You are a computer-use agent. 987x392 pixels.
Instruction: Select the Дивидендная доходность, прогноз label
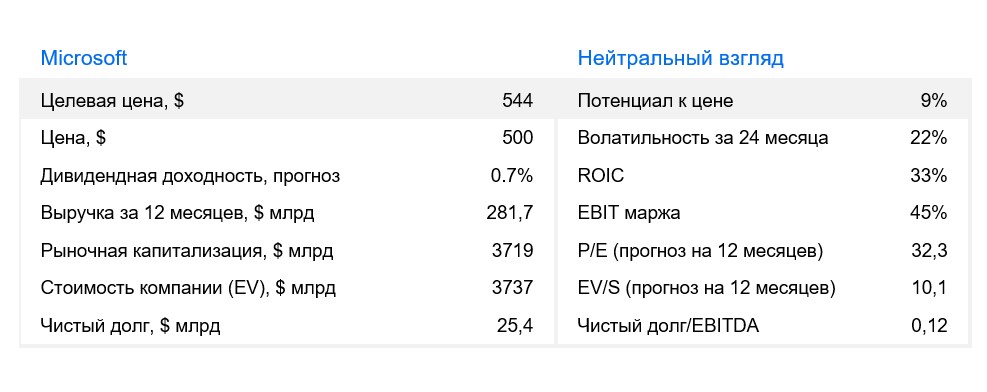(190, 176)
